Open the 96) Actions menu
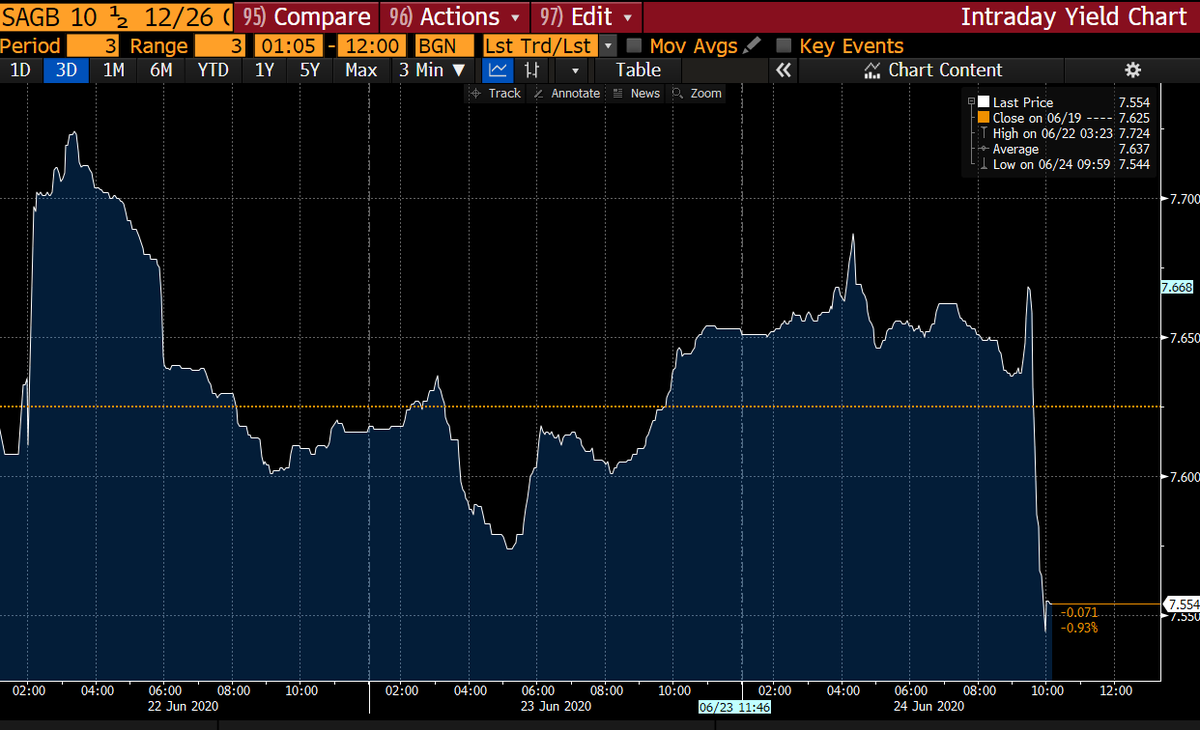 [x=452, y=17]
